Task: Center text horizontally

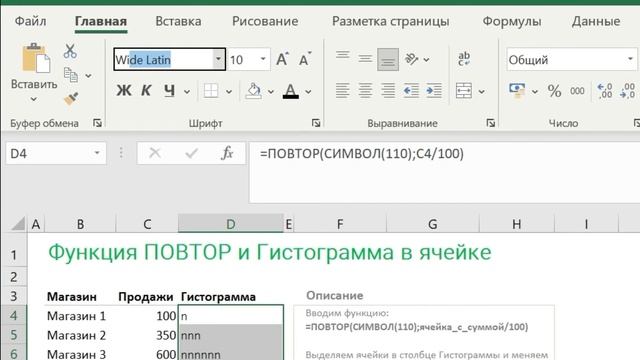Action: coord(365,91)
